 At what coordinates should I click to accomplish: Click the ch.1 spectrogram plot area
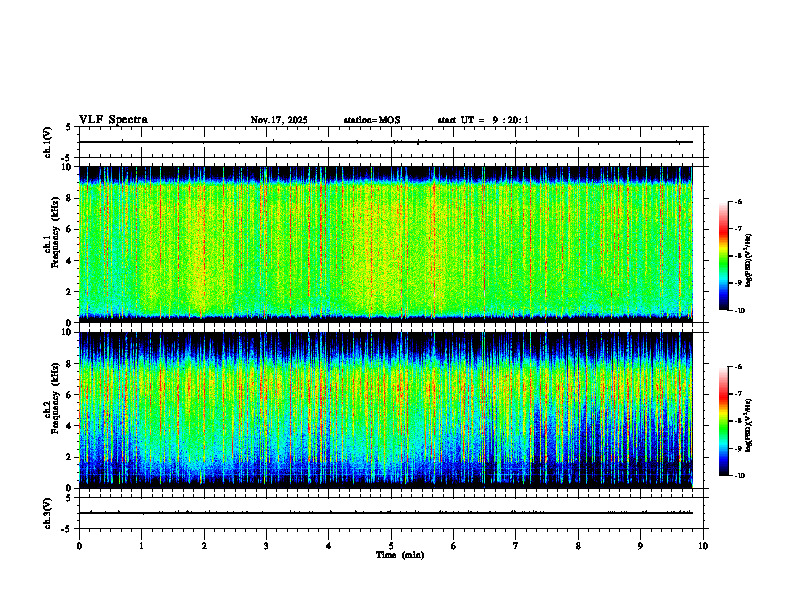pos(386,244)
